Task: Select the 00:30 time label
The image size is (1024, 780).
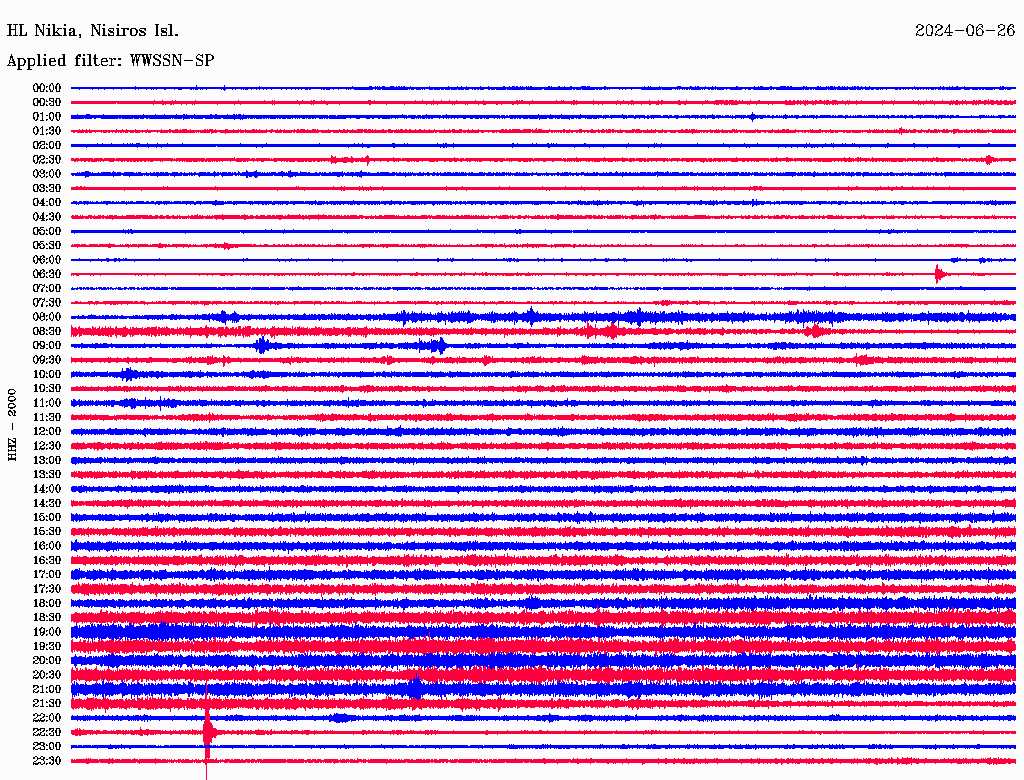Action: 47,102
